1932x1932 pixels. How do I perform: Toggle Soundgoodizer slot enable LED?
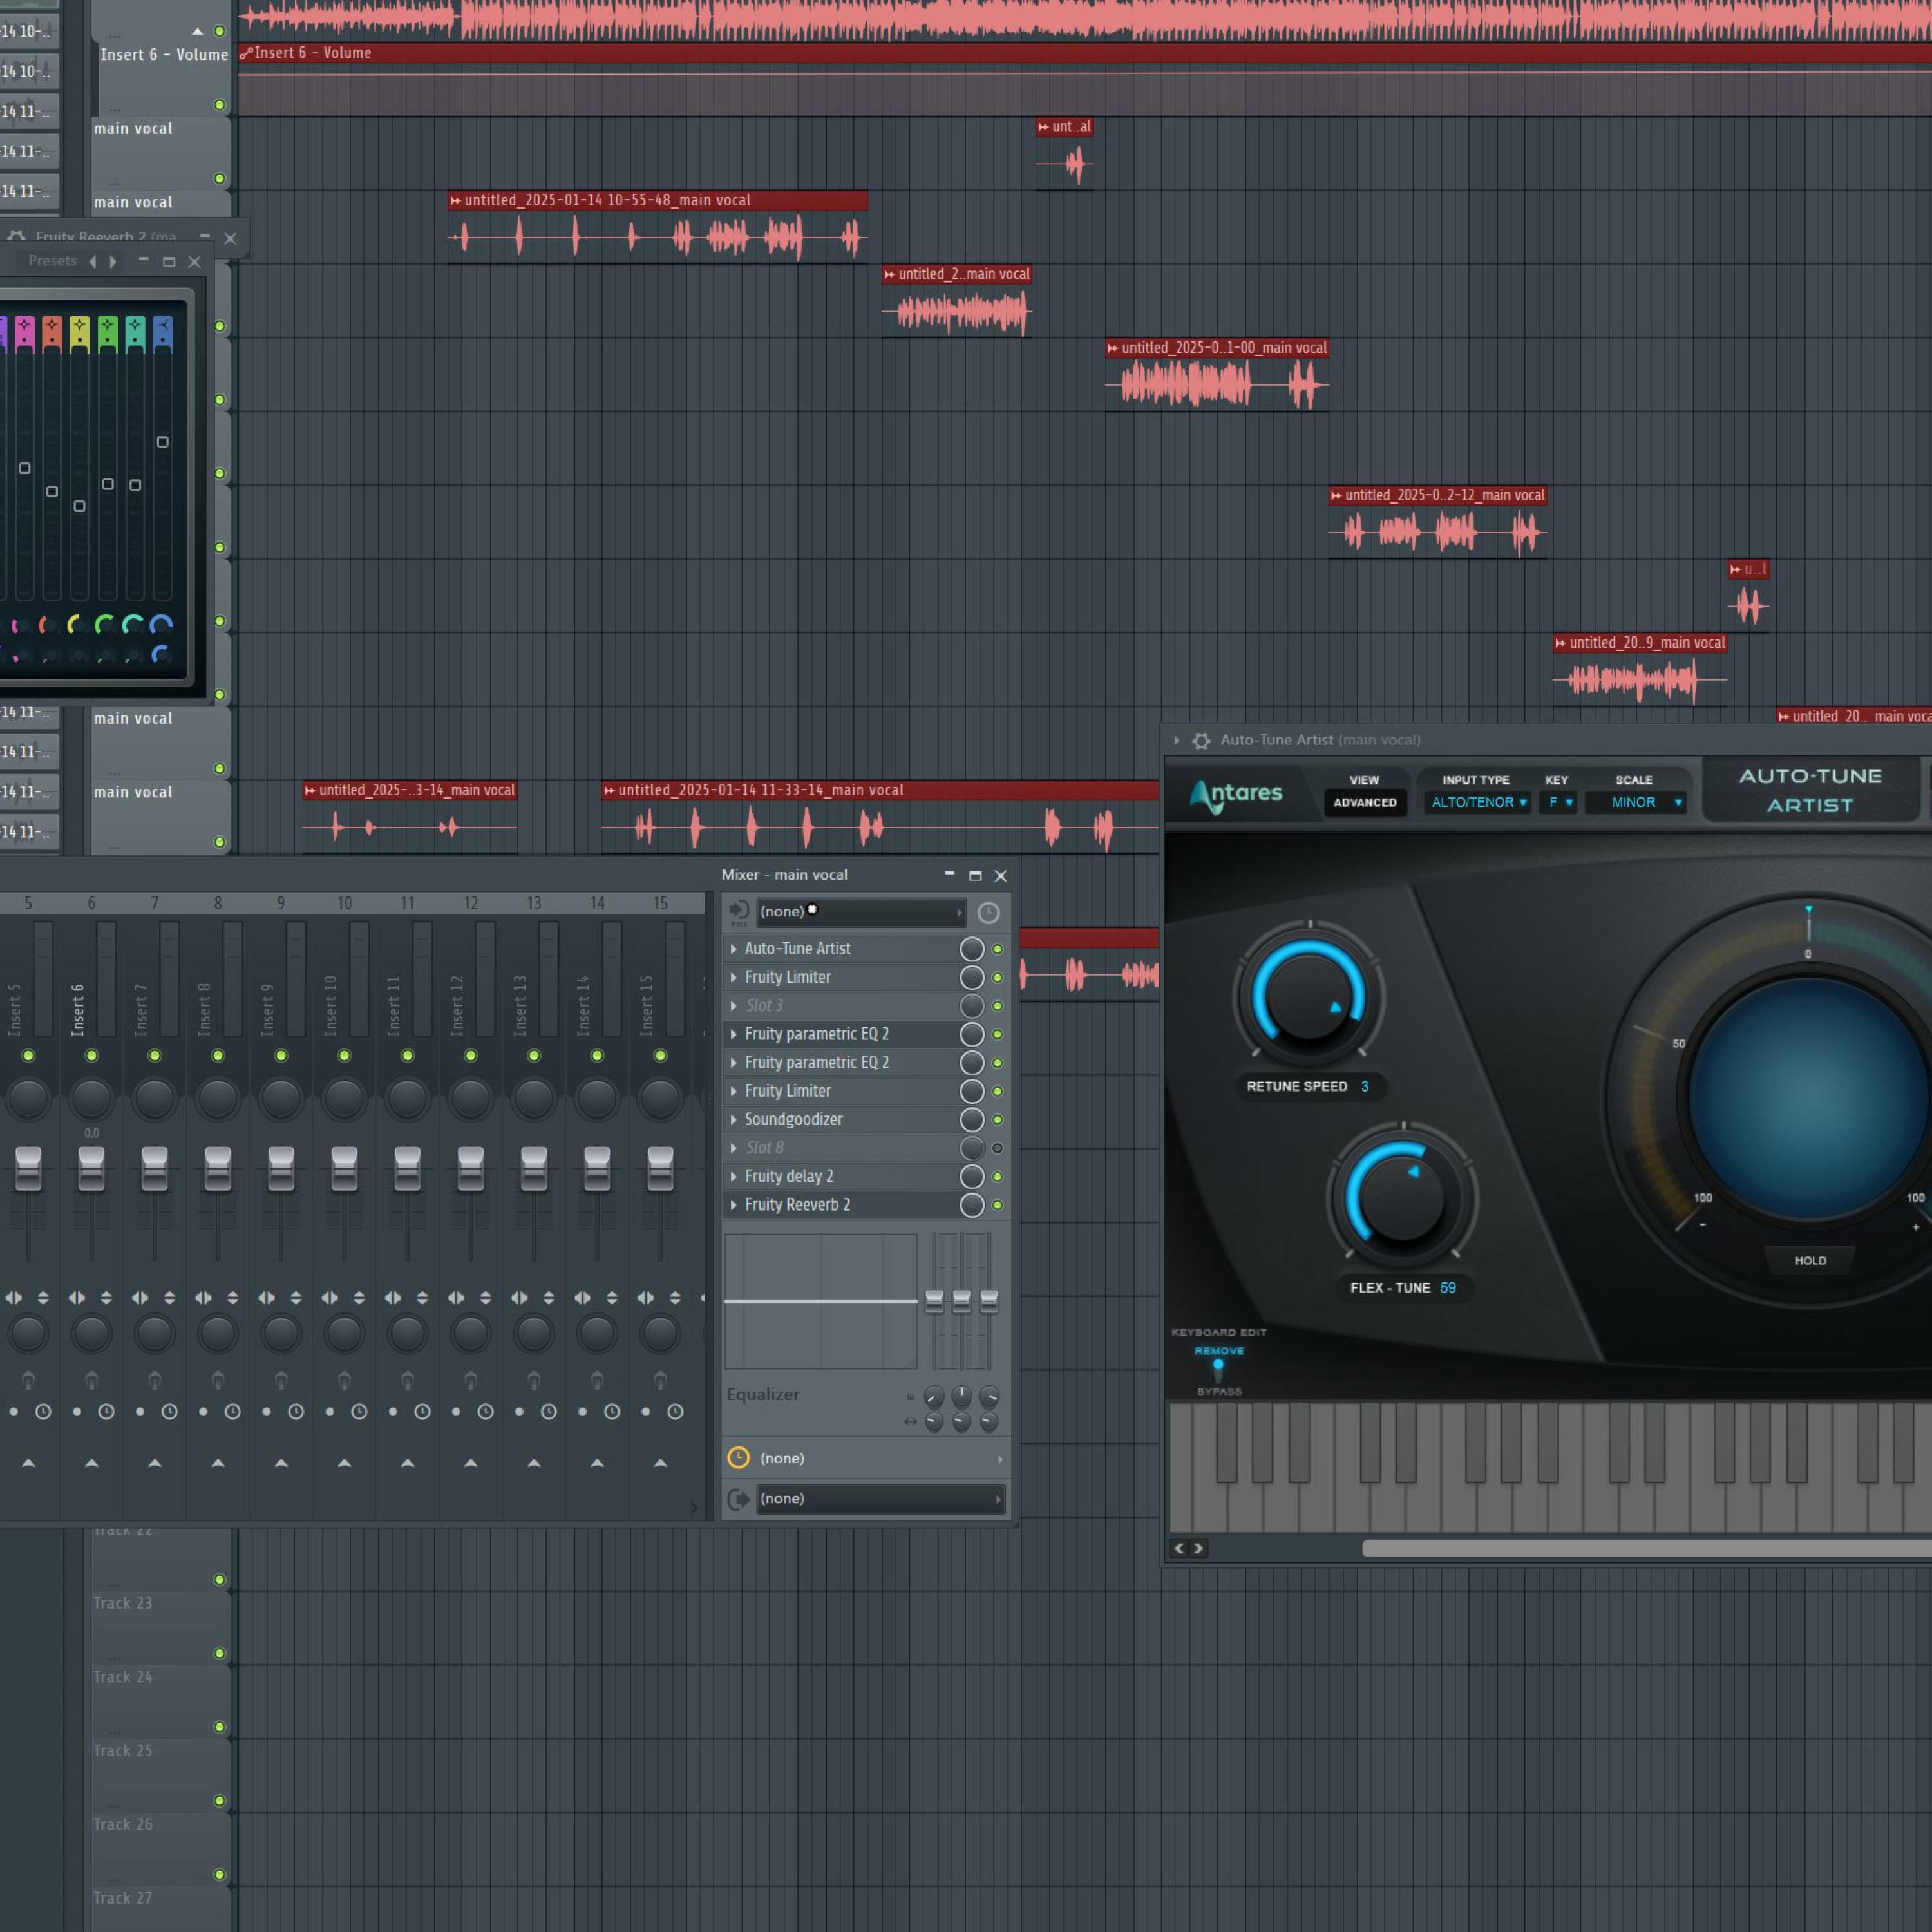click(997, 1120)
